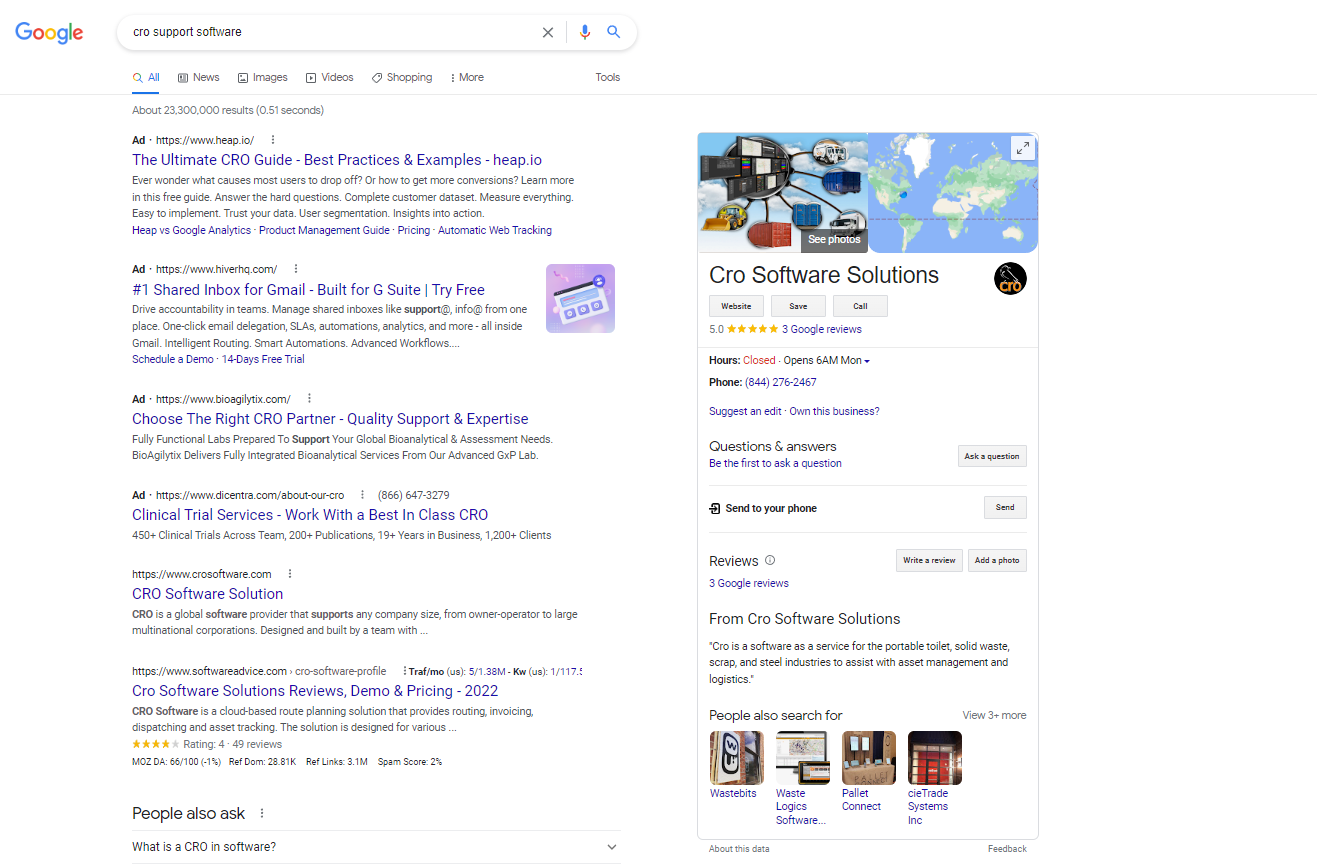The width and height of the screenshot is (1317, 866).
Task: Click the Wastebits thumbnail under People also search for
Action: (735, 757)
